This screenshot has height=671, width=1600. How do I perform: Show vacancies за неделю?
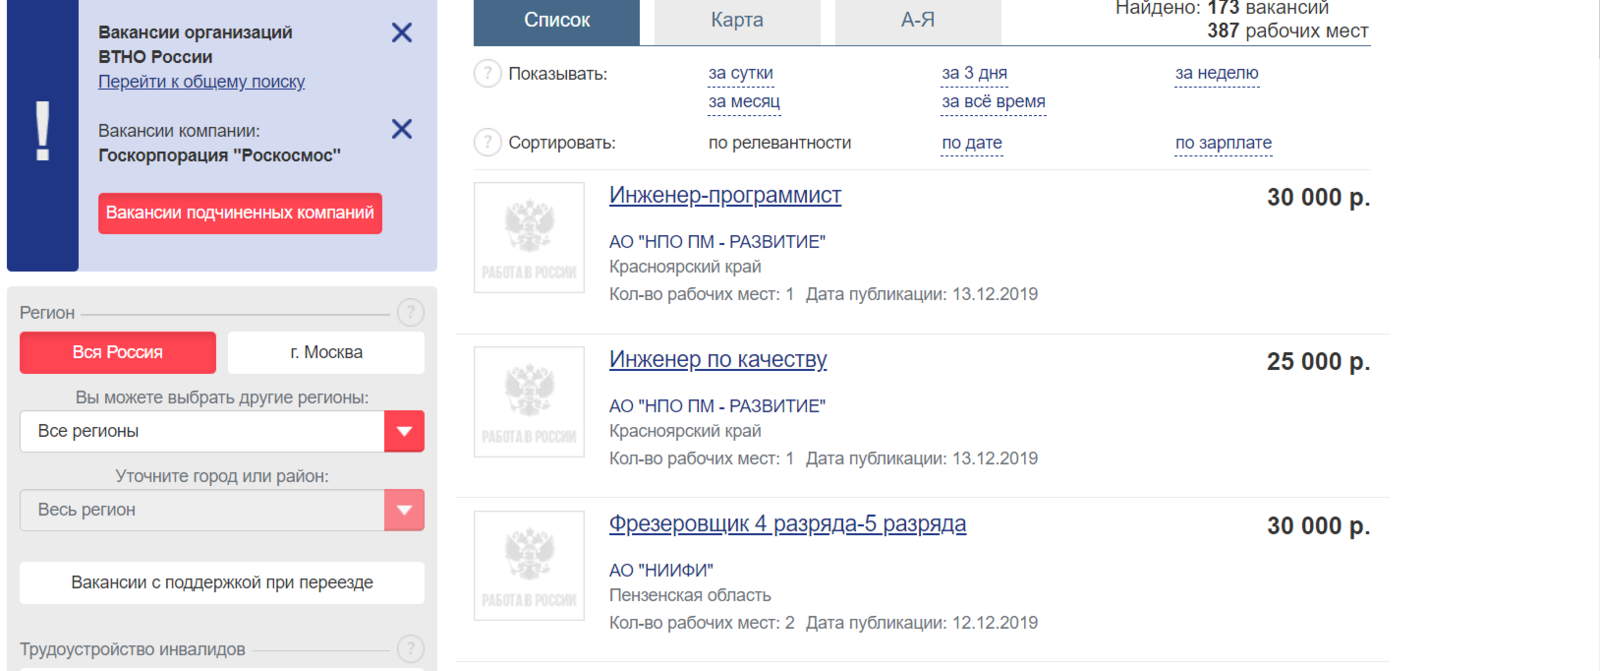1216,73
